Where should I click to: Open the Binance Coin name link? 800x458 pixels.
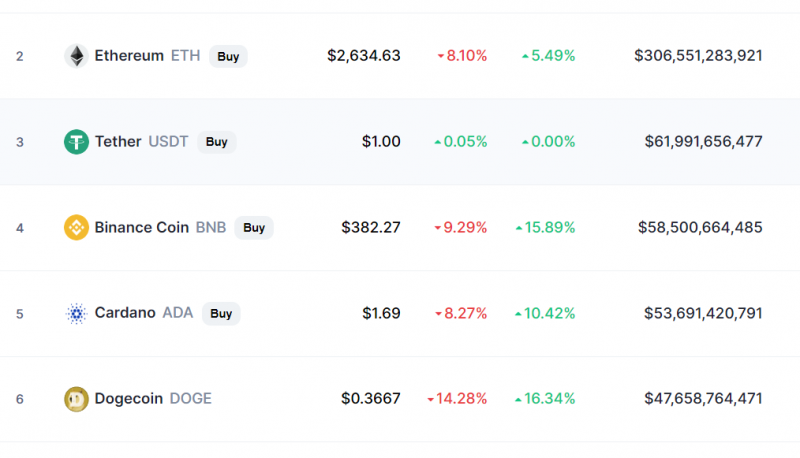pyautogui.click(x=142, y=227)
